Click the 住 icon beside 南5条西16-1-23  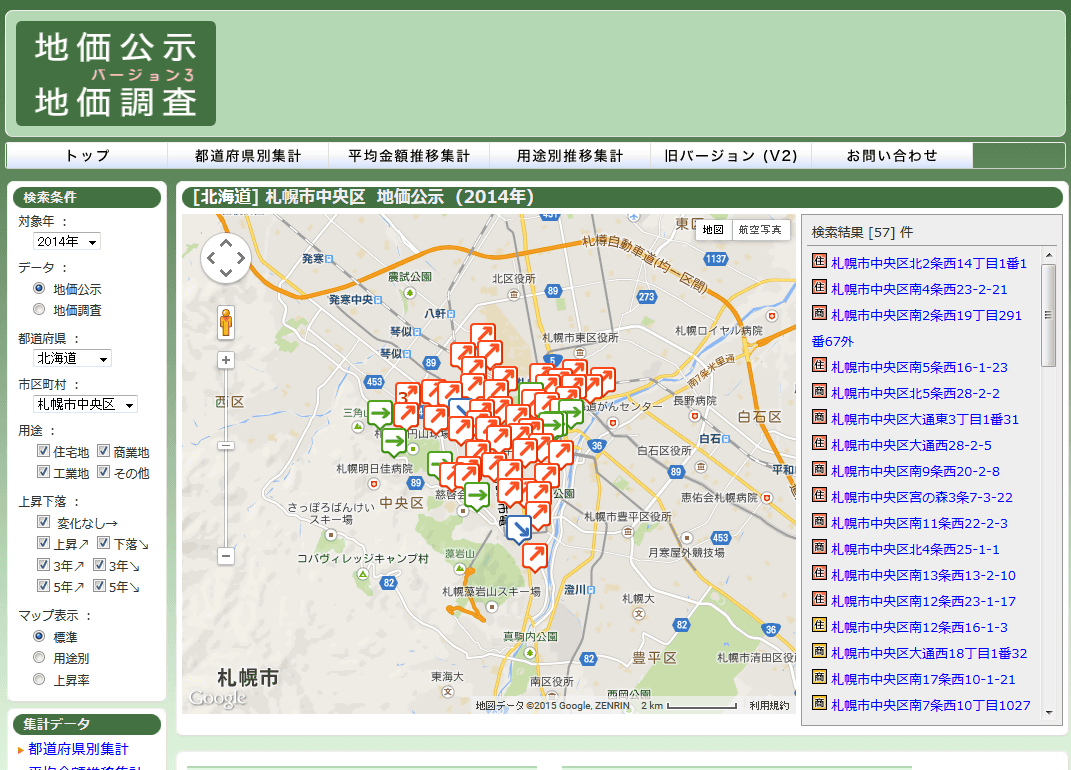[x=819, y=365]
